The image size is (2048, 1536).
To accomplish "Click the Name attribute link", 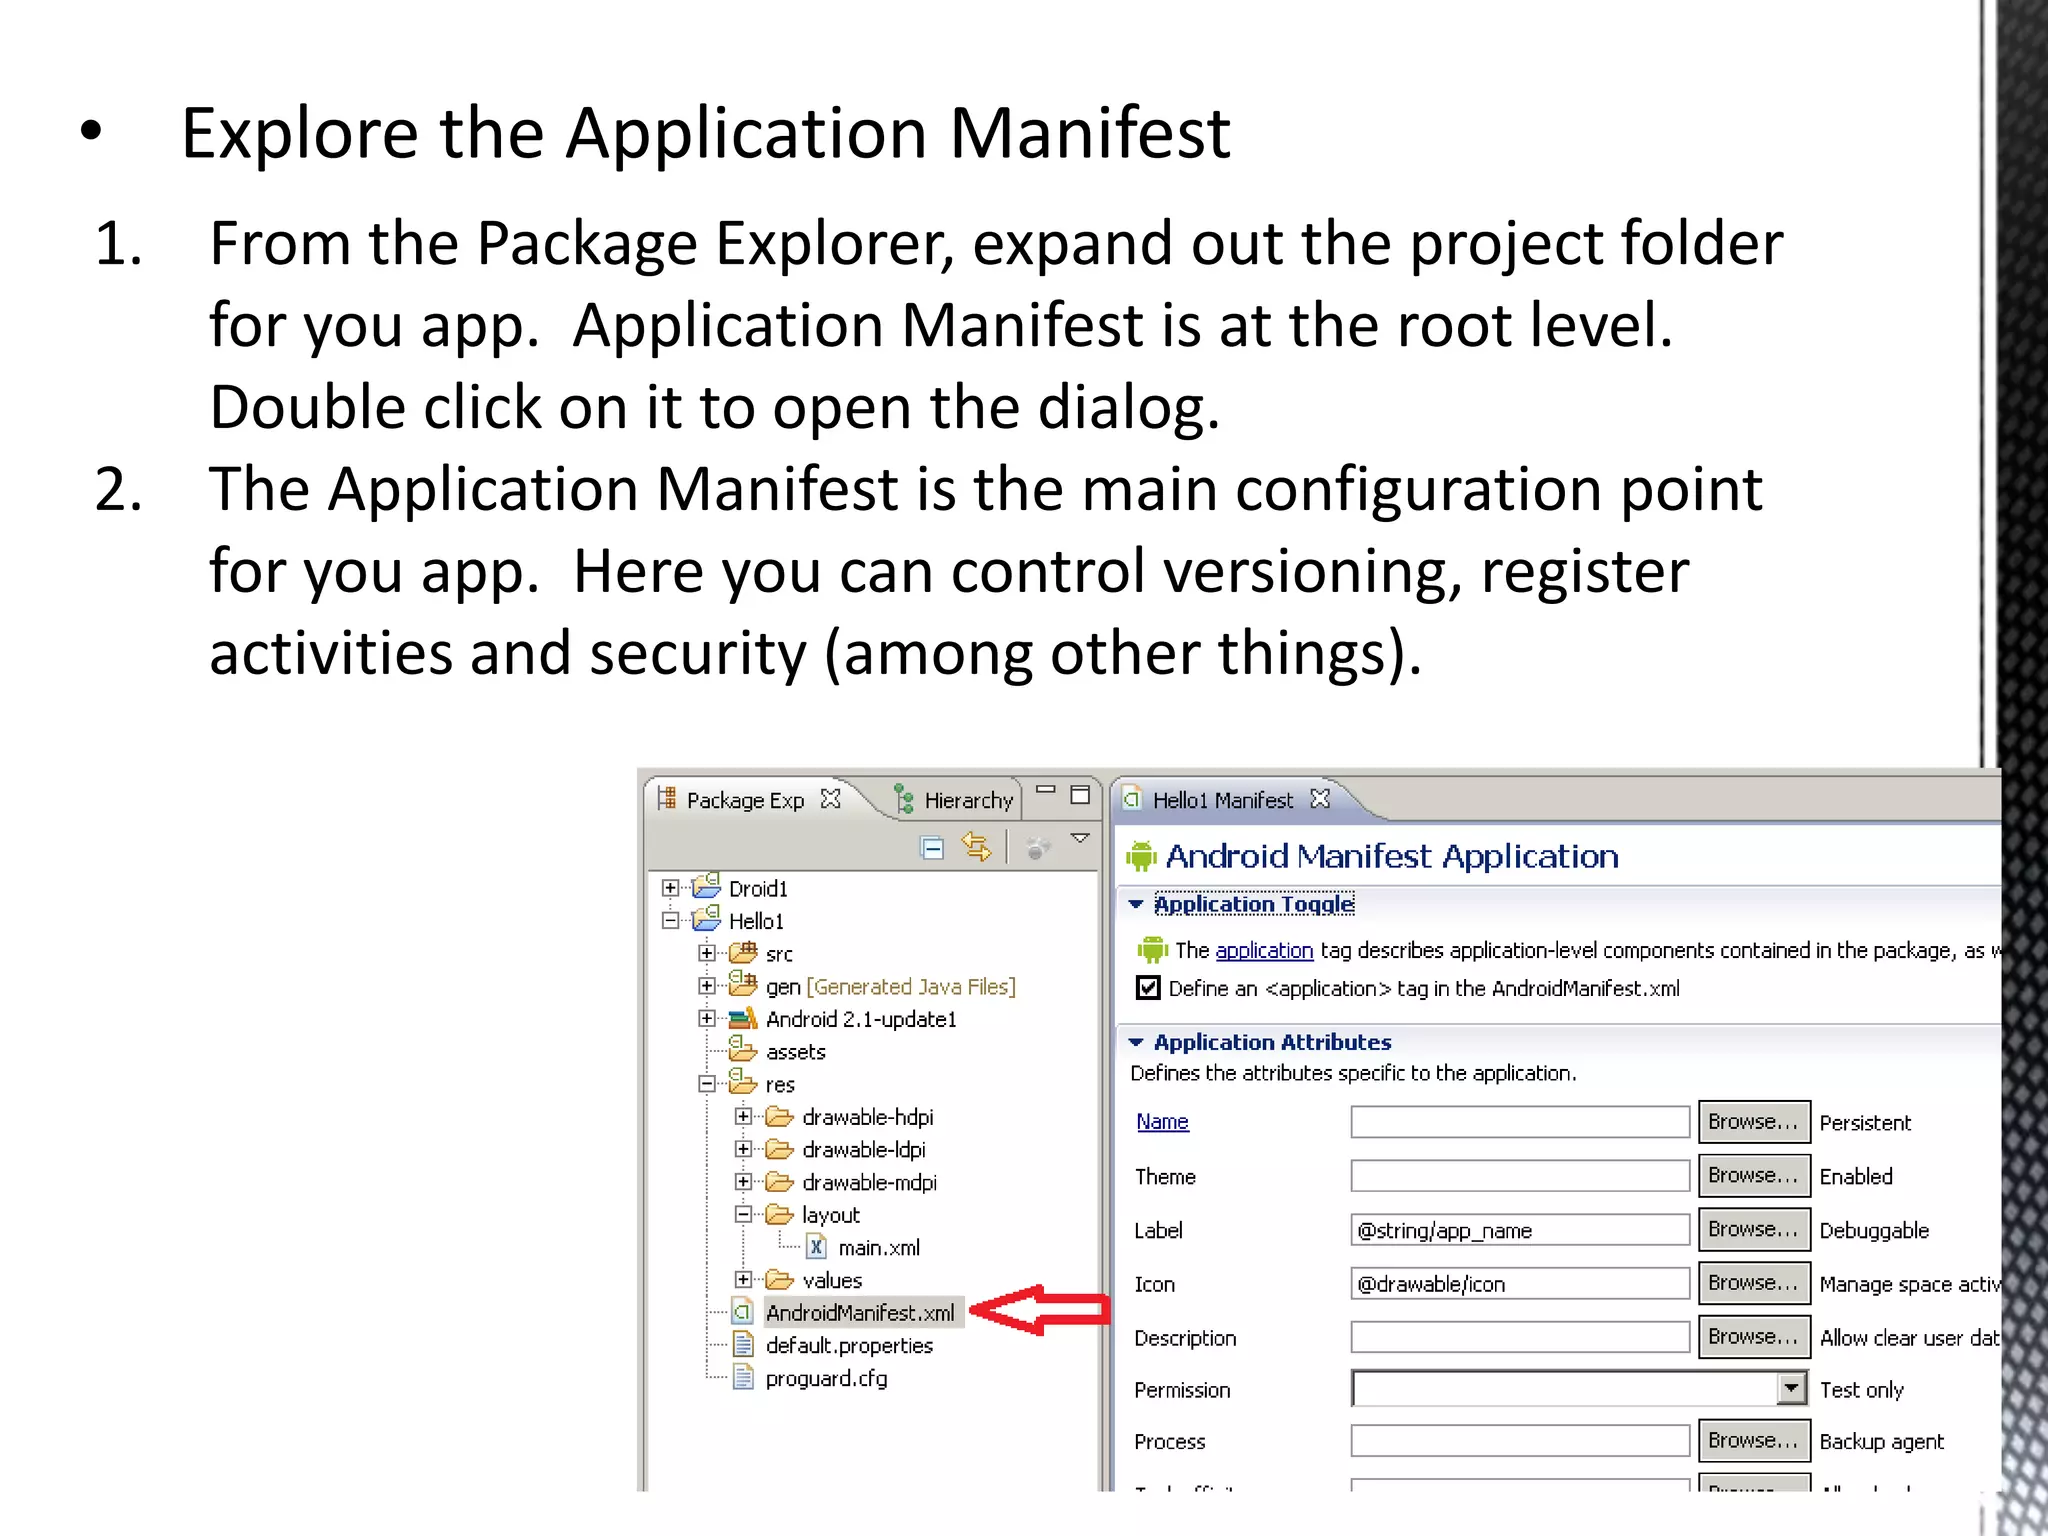I will click(x=1162, y=1122).
